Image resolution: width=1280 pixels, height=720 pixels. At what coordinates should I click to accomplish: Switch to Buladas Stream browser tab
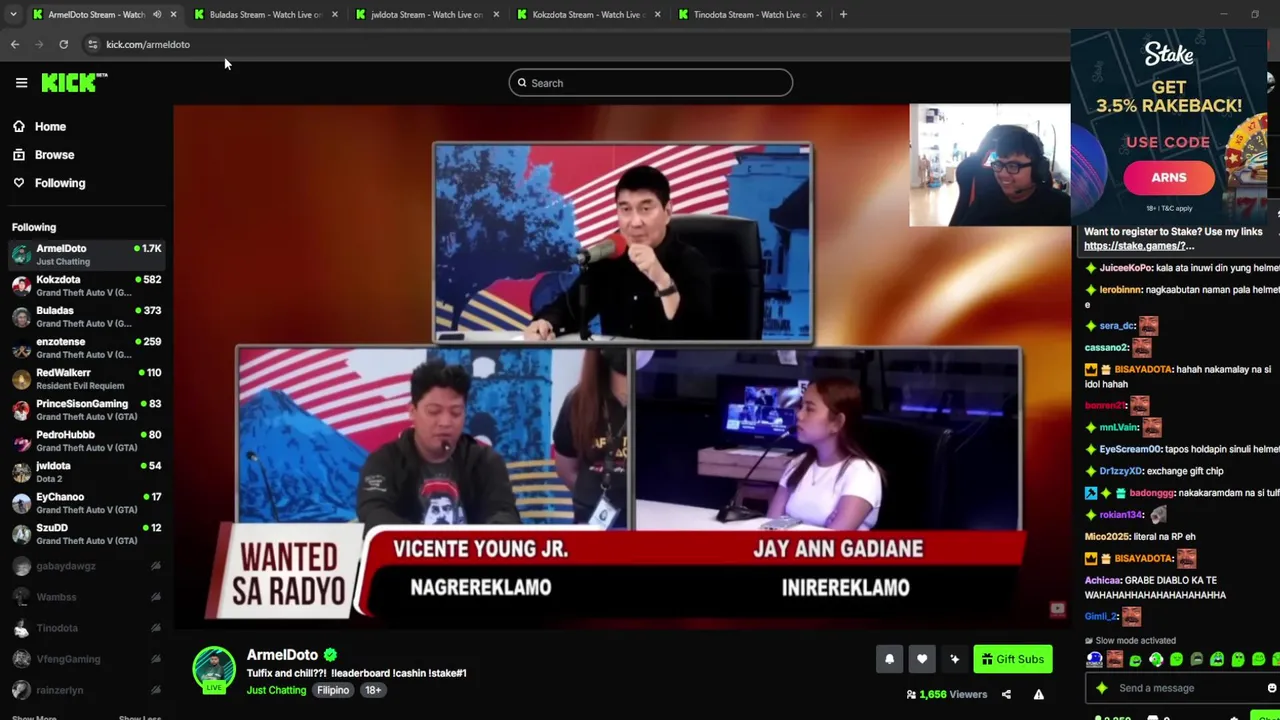click(265, 15)
